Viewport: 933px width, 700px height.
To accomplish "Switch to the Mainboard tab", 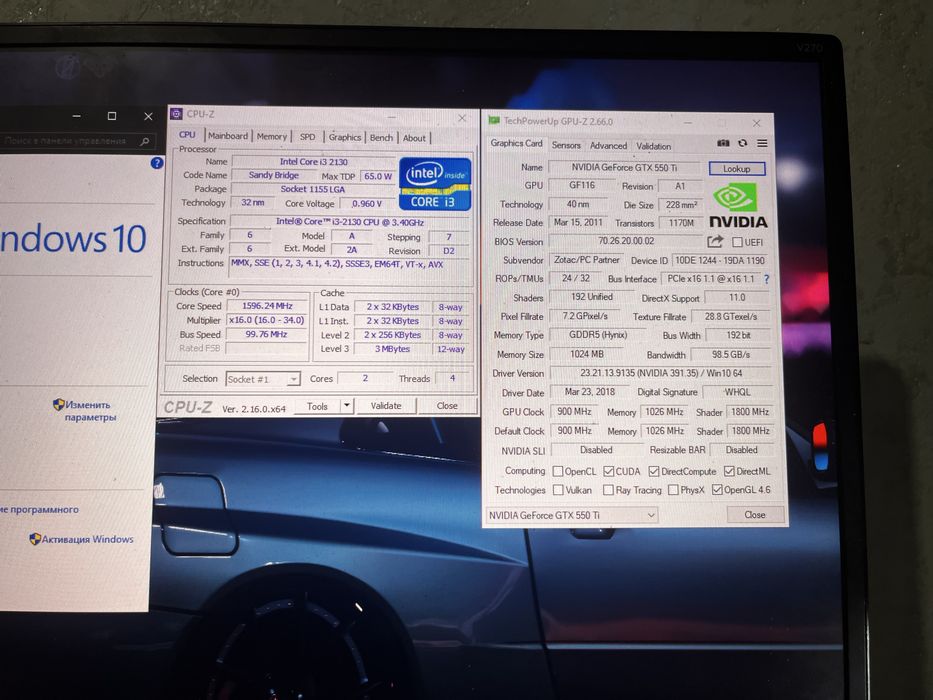I will click(228, 136).
